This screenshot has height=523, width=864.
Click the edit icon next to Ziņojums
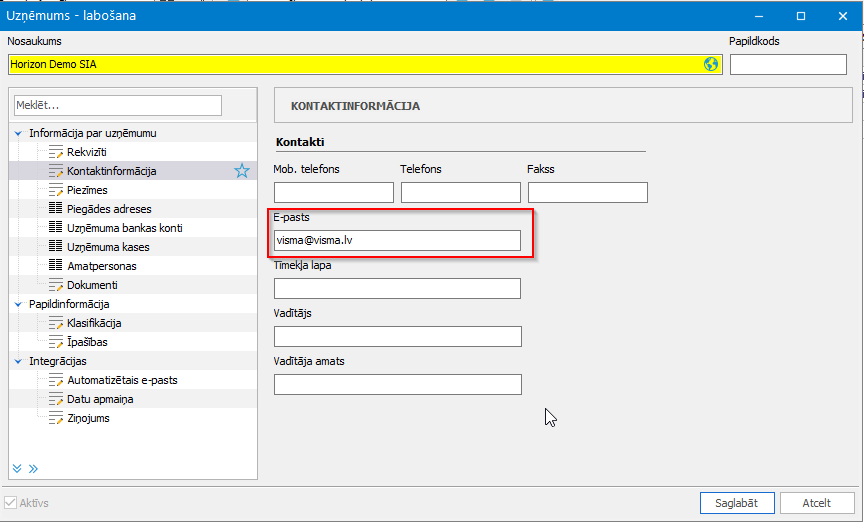click(x=56, y=418)
